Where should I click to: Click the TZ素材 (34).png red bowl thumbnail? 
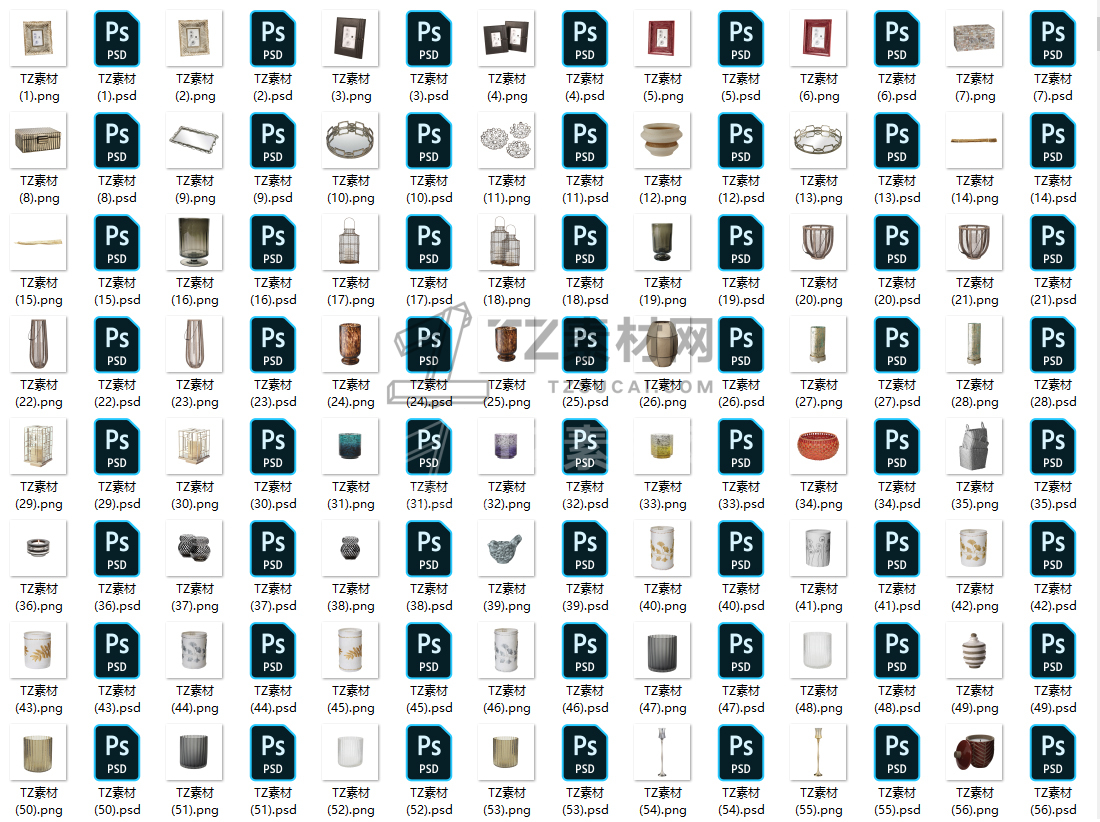[x=819, y=447]
